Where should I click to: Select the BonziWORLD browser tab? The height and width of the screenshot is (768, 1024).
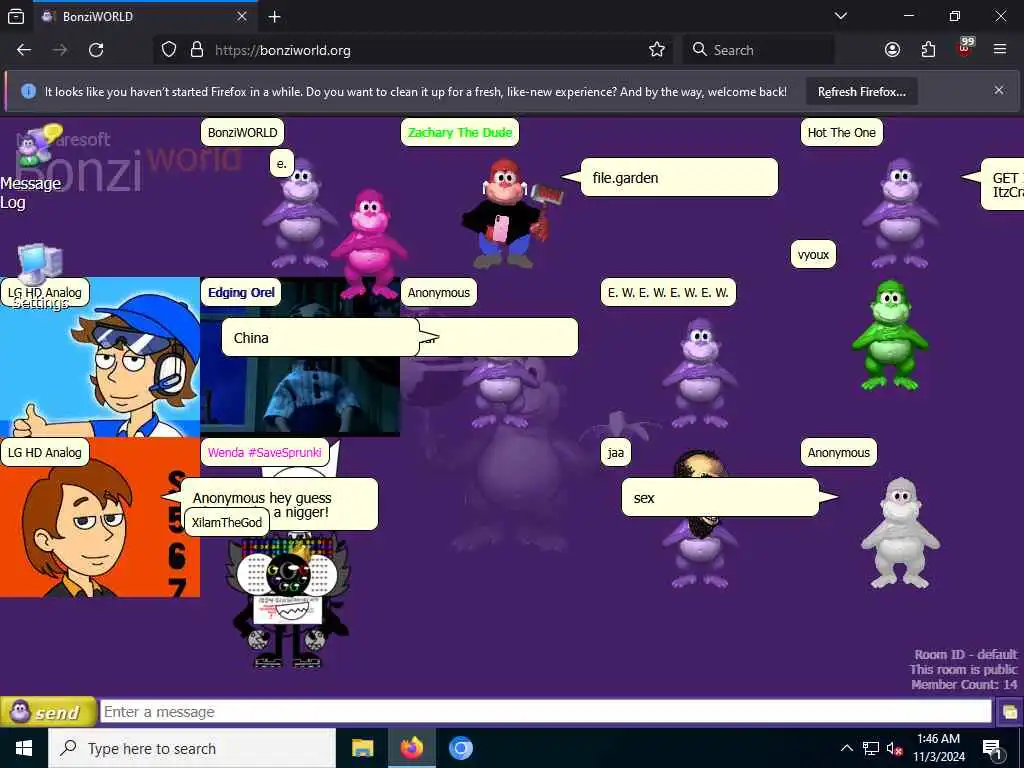coord(144,16)
